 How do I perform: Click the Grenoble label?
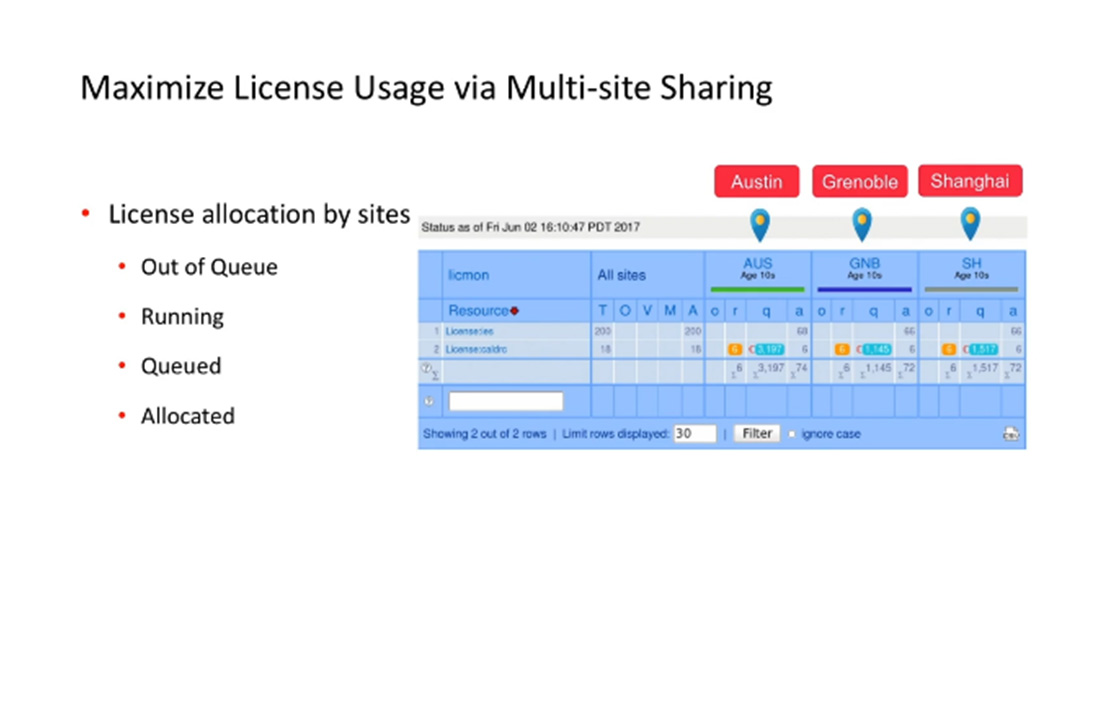pos(860,182)
